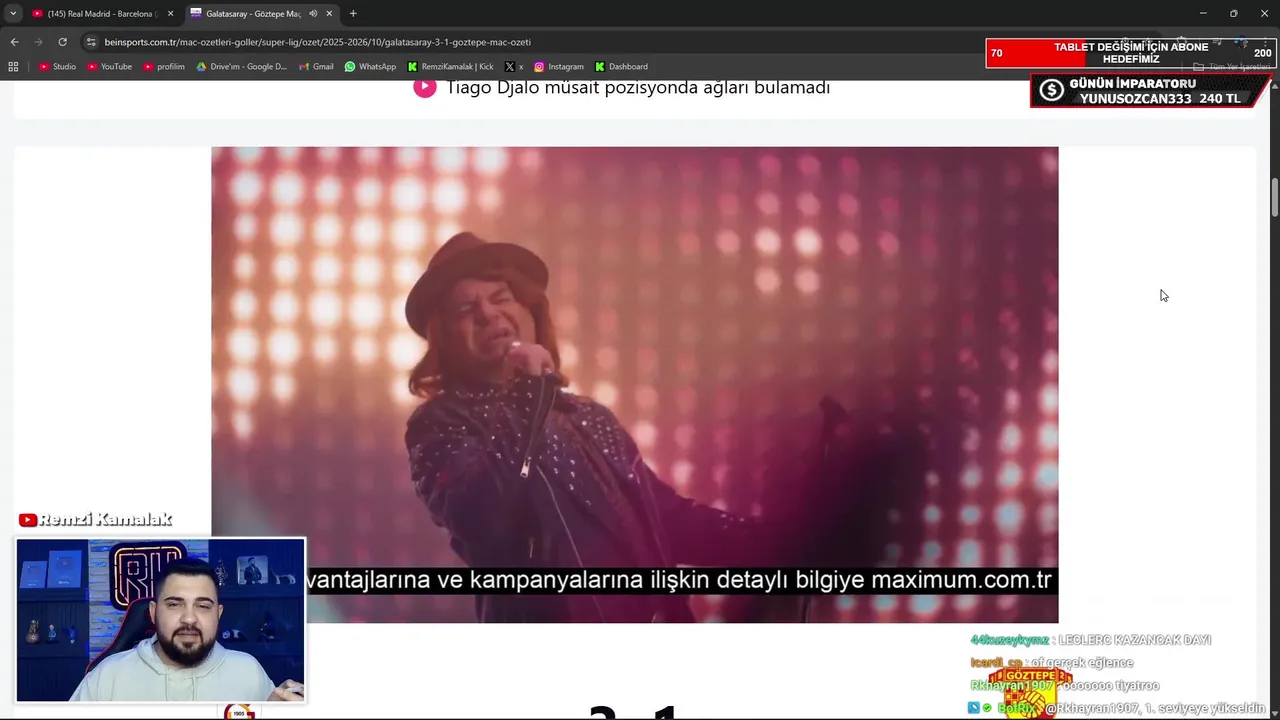Click chat message of gerçek eğlence

click(x=1081, y=663)
